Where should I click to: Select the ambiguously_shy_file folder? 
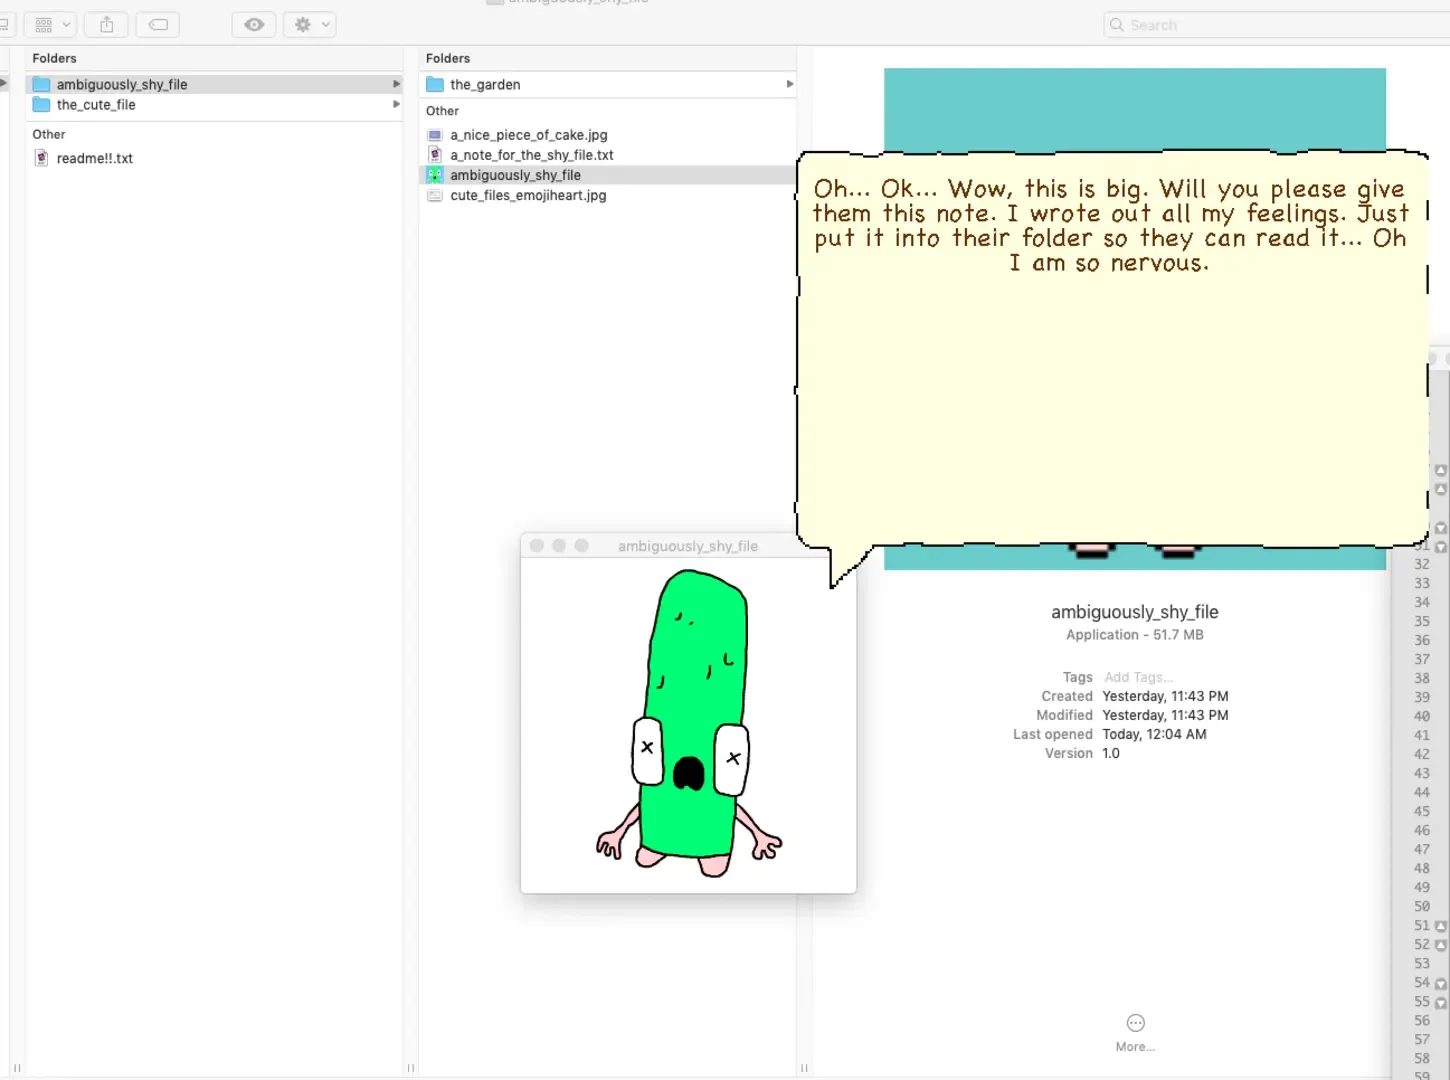(x=214, y=84)
